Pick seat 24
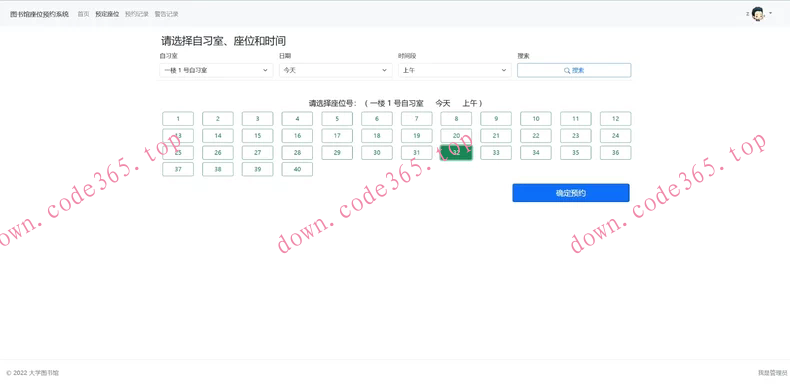The height and width of the screenshot is (386, 790). pos(615,136)
